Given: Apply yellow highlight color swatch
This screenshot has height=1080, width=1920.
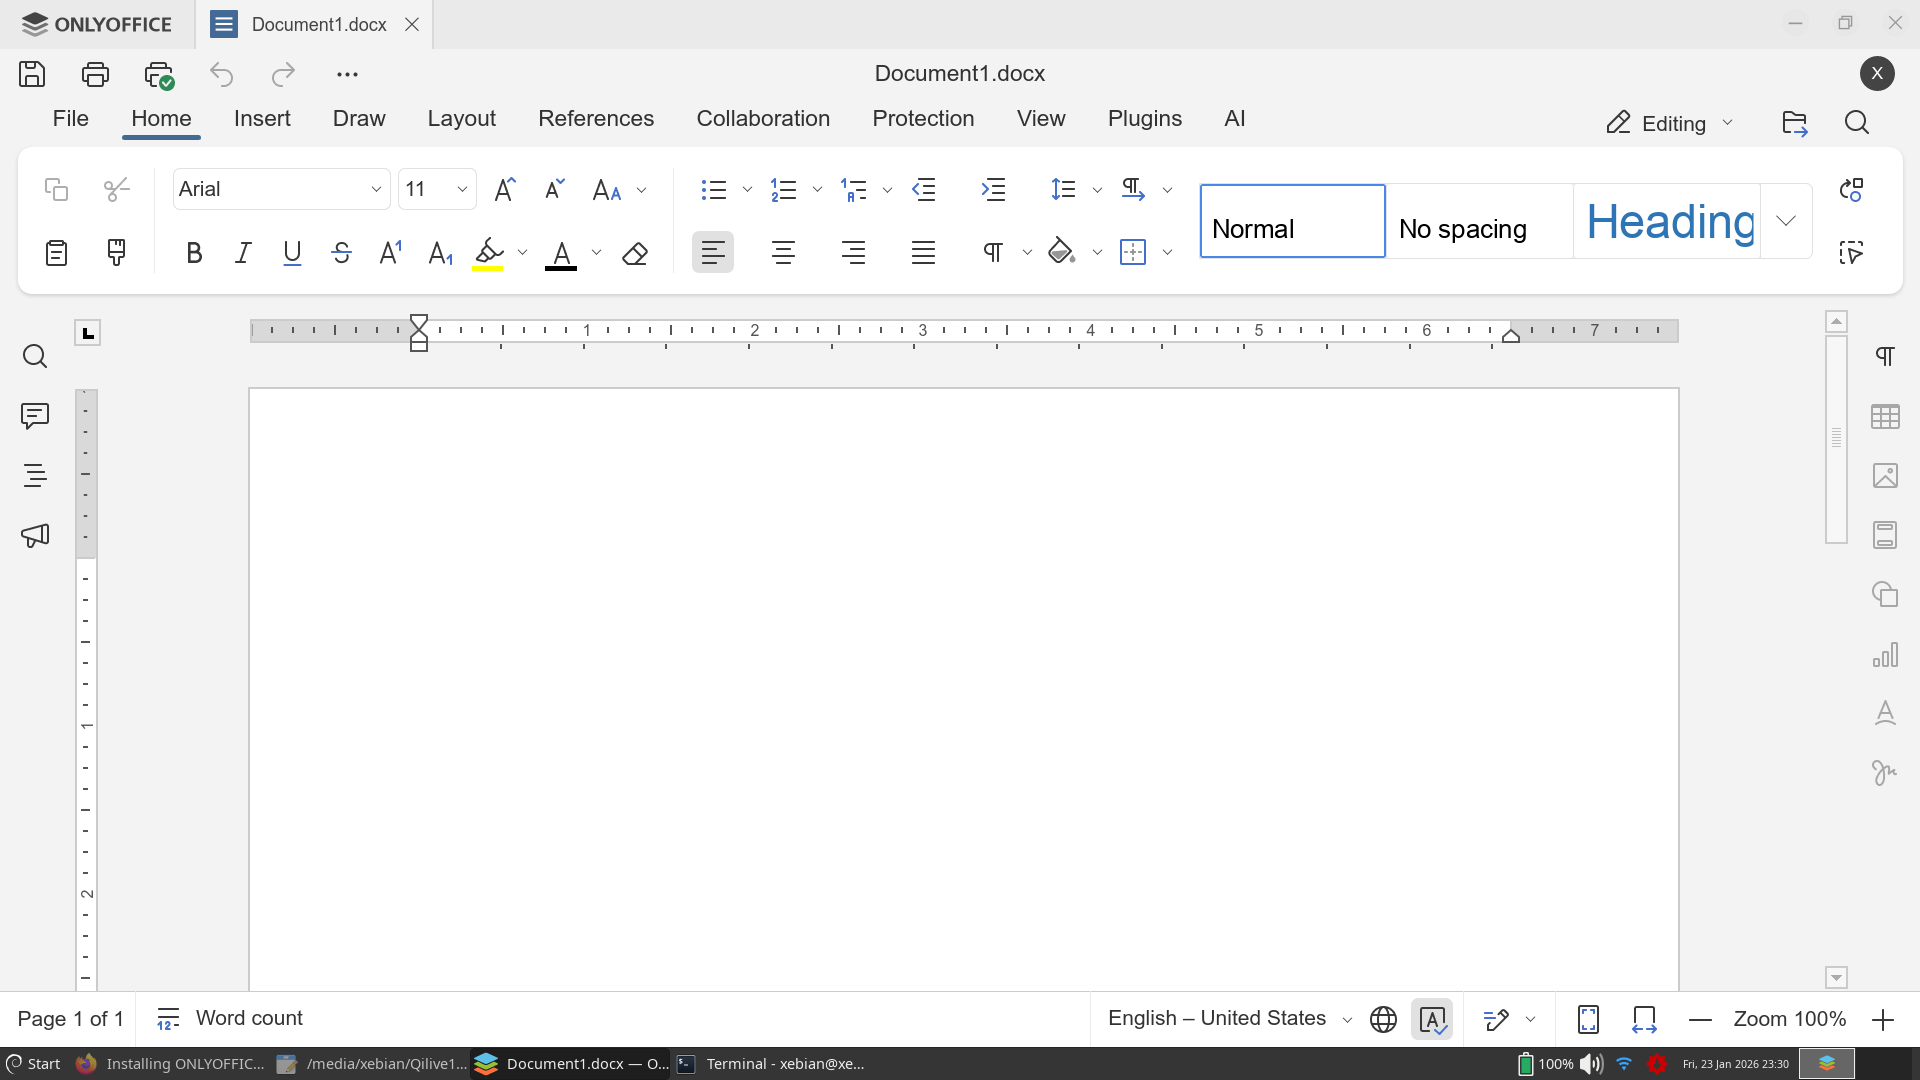Looking at the screenshot, I should click(x=488, y=253).
